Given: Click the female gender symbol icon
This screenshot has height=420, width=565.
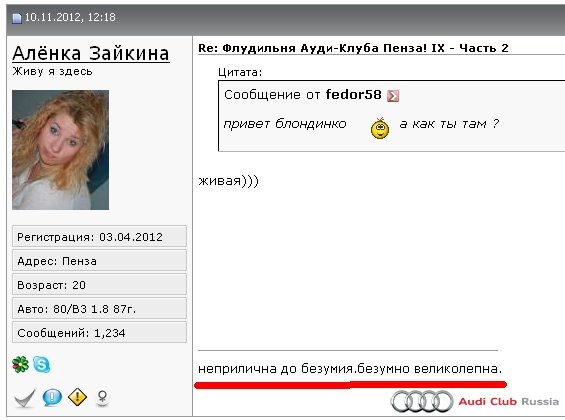Looking at the screenshot, I should (102, 398).
